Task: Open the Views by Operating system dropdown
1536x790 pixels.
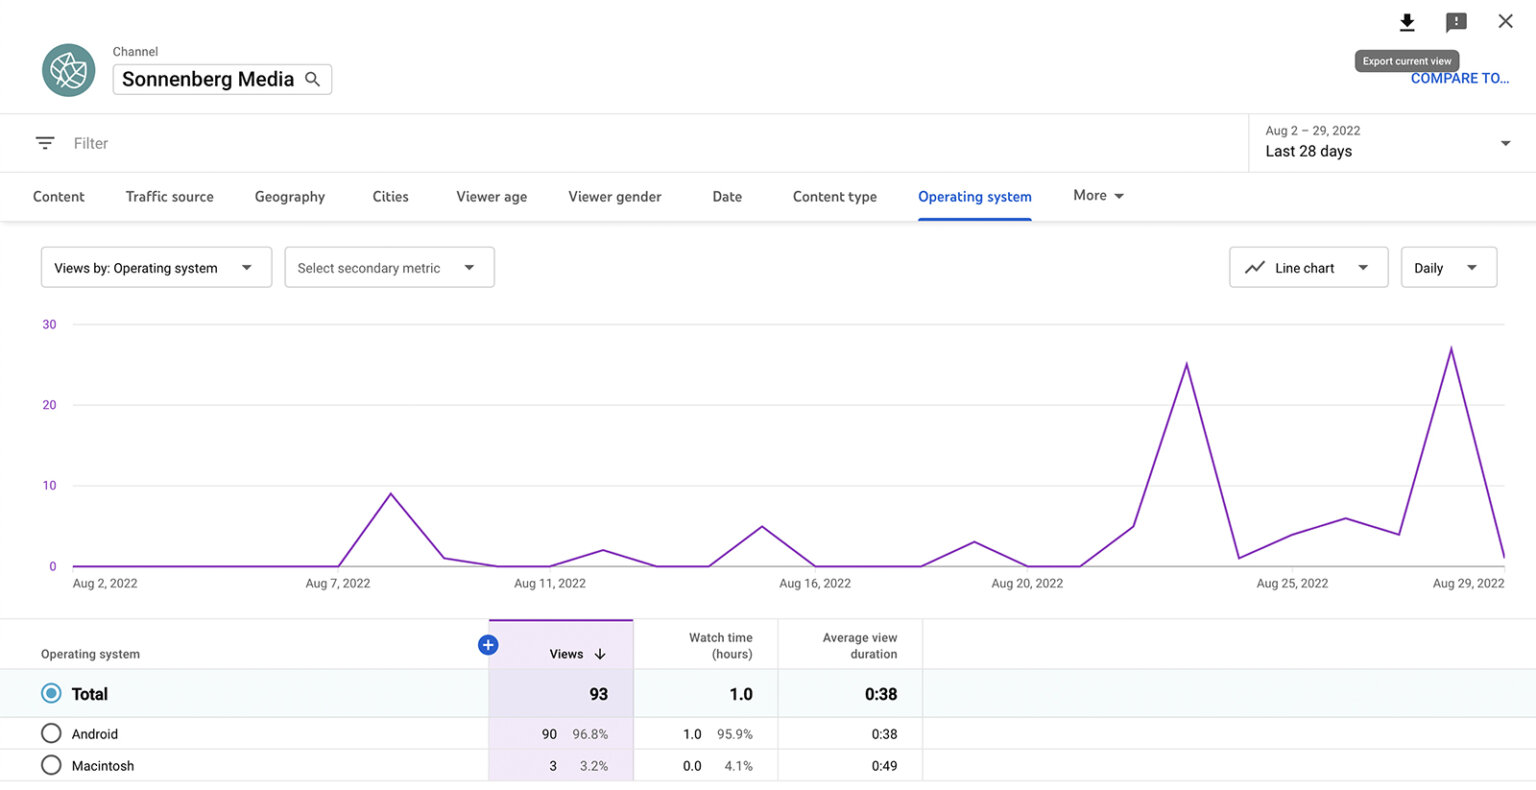Action: pyautogui.click(x=155, y=267)
